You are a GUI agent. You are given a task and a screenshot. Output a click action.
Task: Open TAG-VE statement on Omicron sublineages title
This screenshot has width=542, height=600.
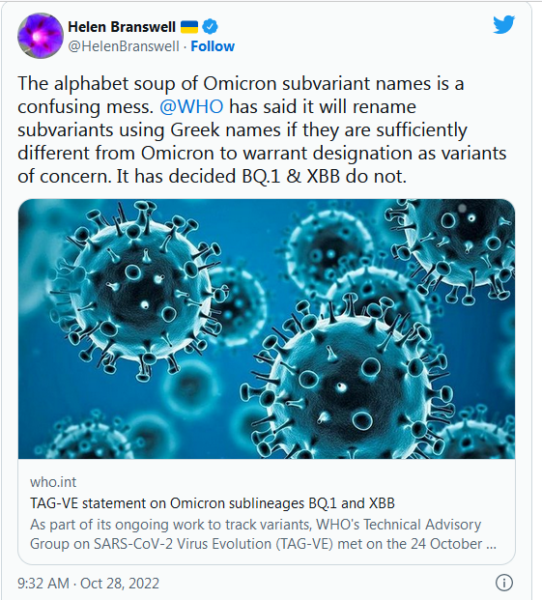pos(212,503)
